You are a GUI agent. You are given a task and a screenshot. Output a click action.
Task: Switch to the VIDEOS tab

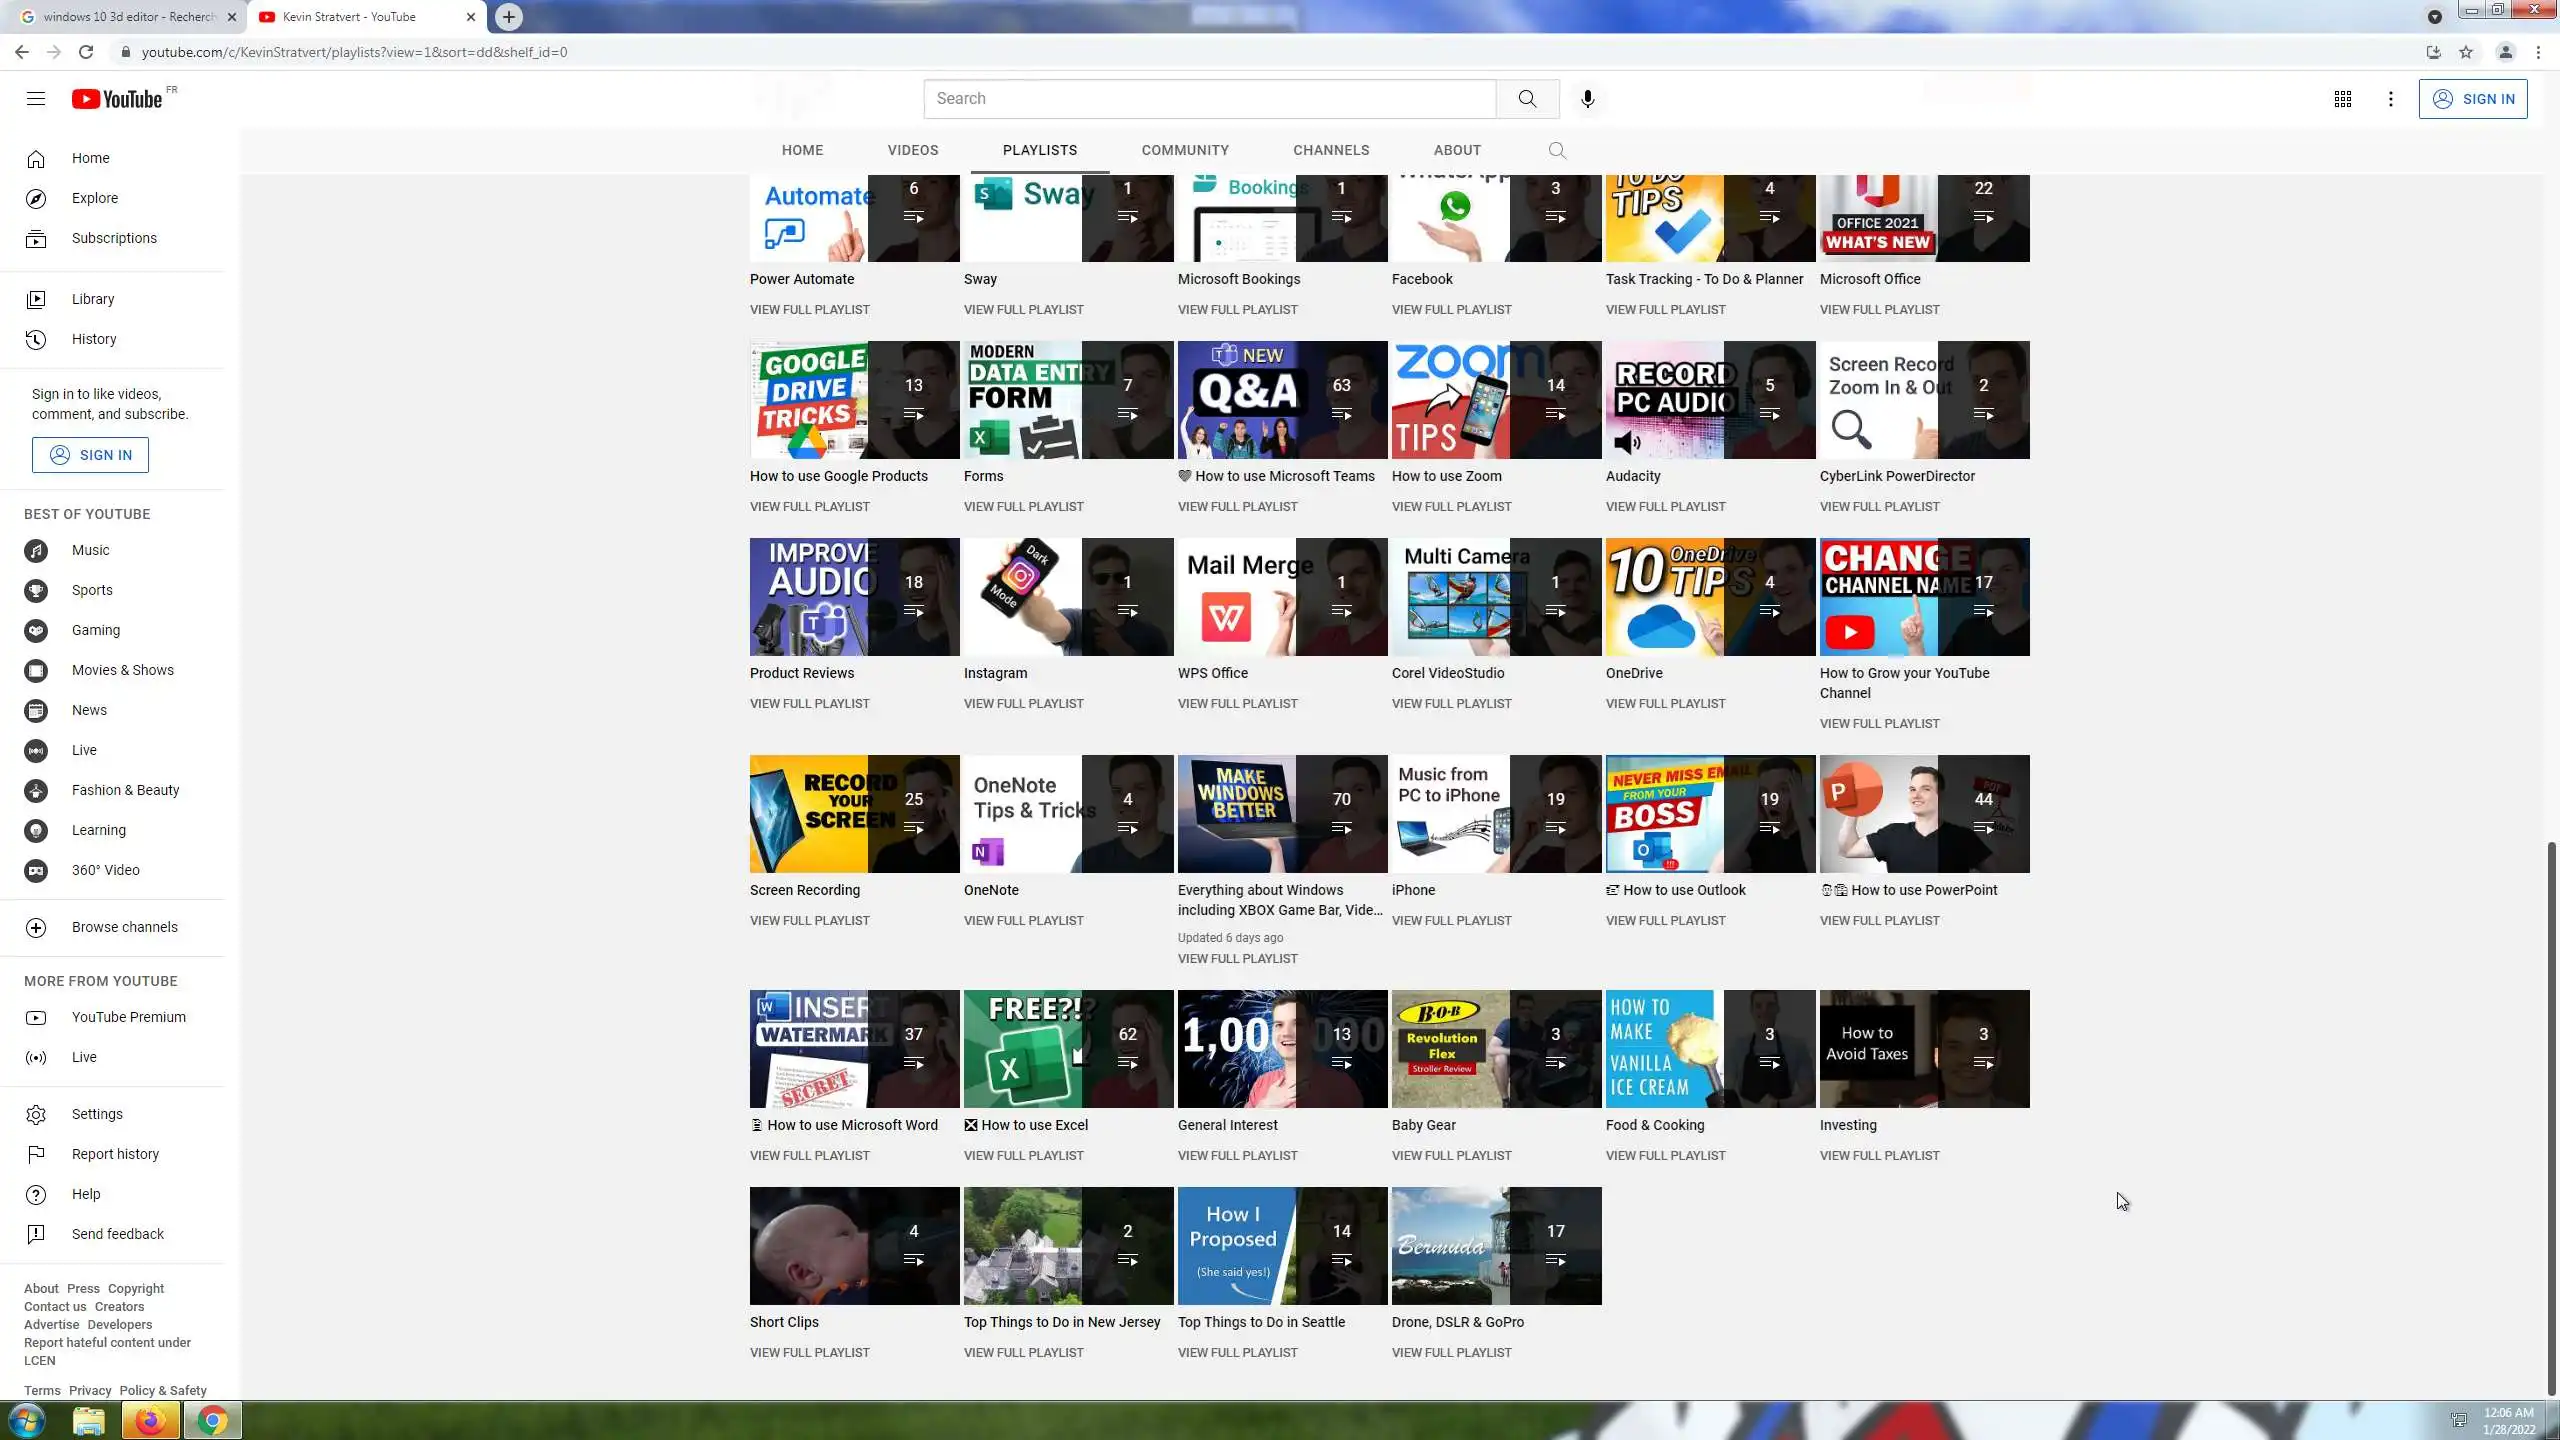[912, 150]
